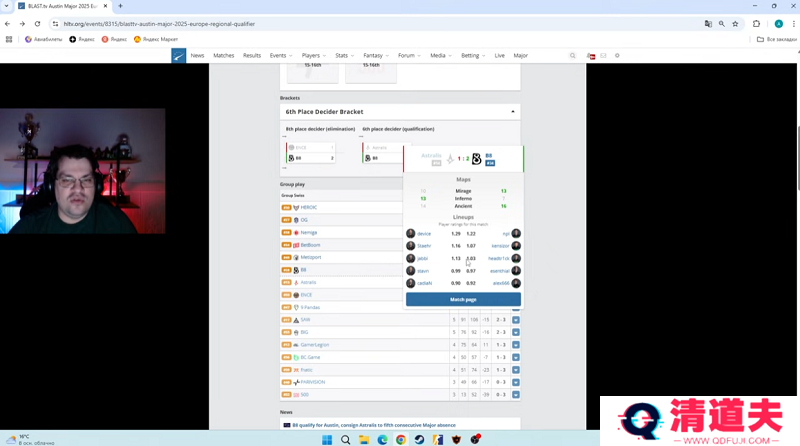The height and width of the screenshot is (446, 800).
Task: Open the Players dropdown menu
Action: click(x=313, y=56)
